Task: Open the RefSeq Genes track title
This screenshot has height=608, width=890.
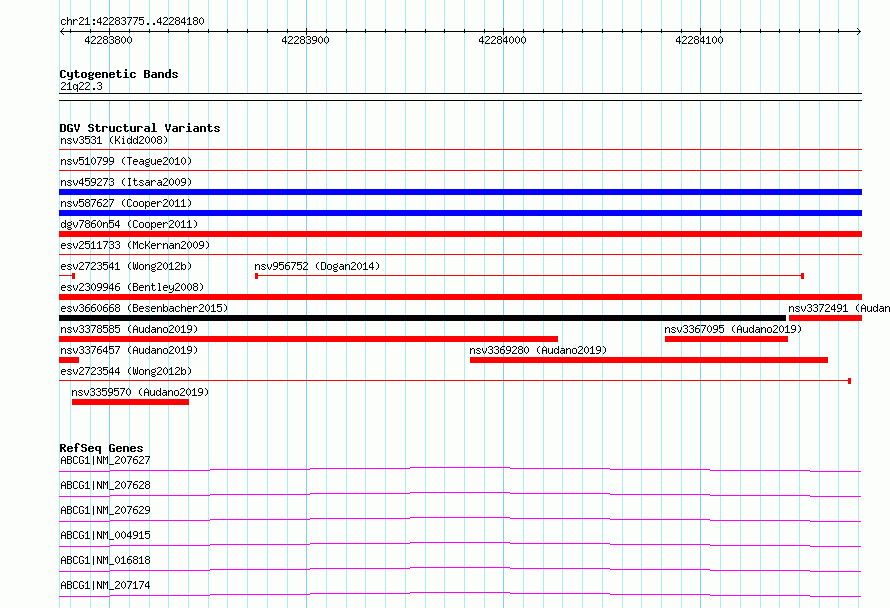Action: 101,448
